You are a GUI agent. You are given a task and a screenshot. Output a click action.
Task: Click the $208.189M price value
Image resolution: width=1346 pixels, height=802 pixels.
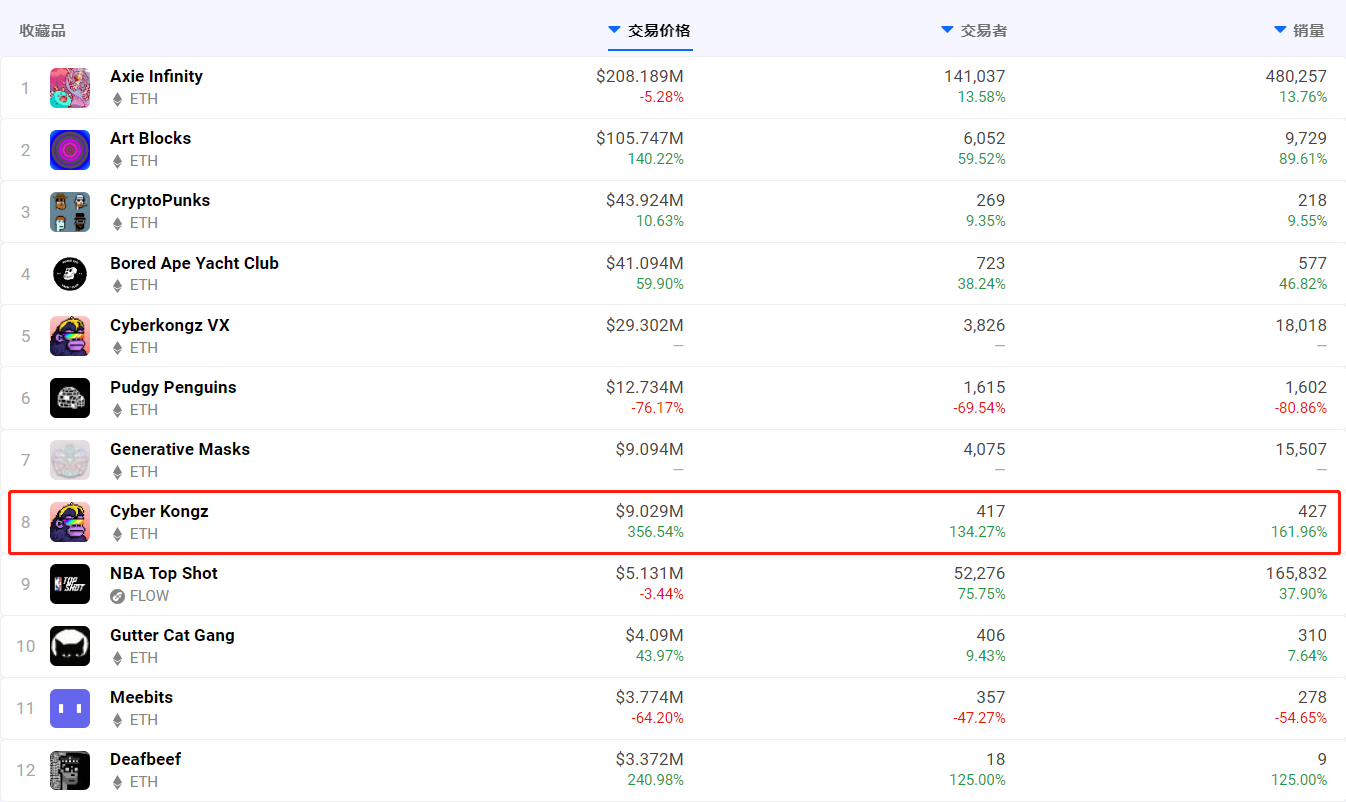(640, 76)
